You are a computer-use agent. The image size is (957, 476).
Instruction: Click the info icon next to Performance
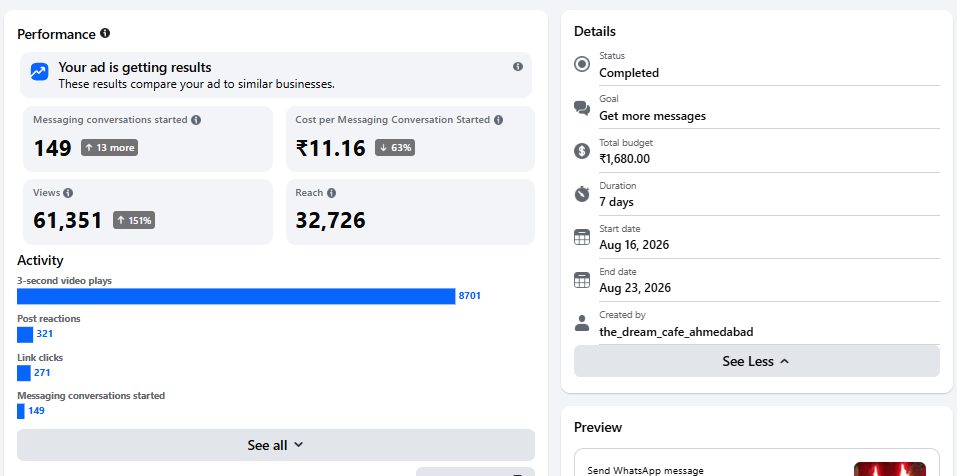105,33
